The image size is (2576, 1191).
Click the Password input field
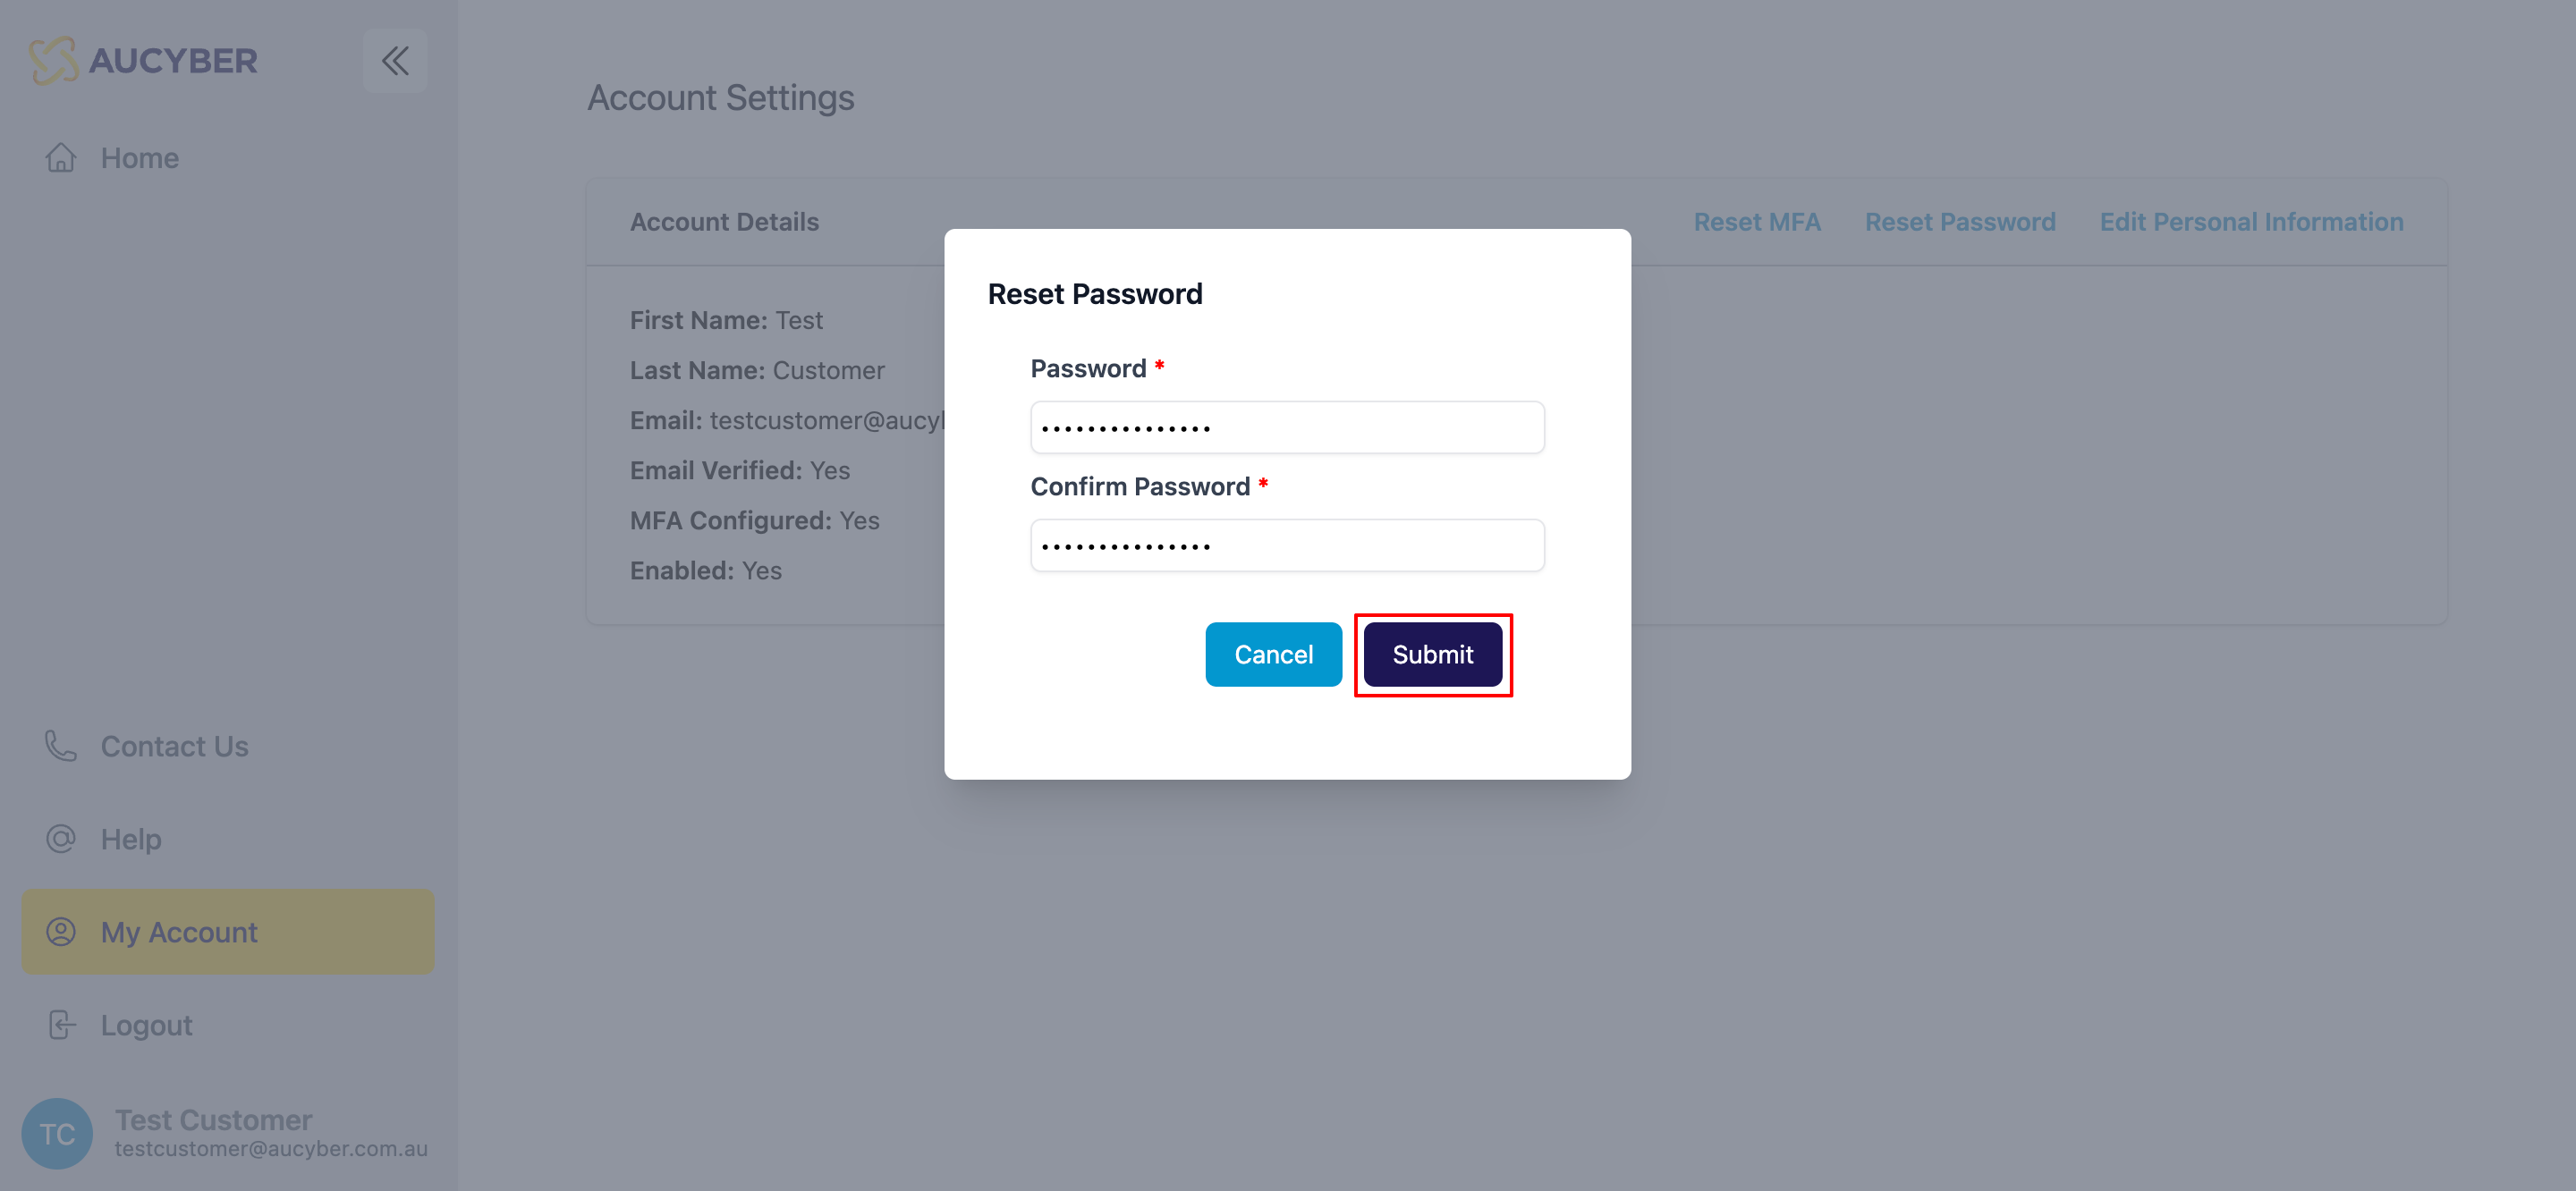1287,427
